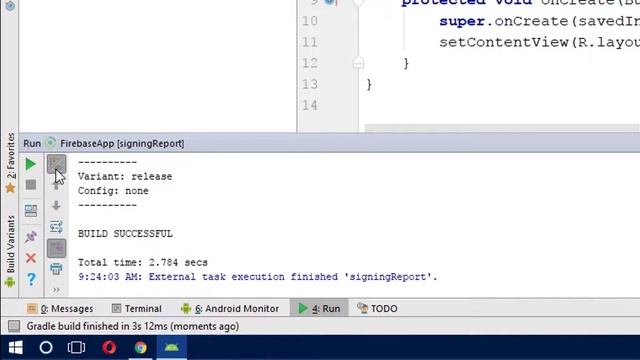Screen dimensions: 640x360
Task: Toggle tool window bars status icon
Action: tap(14, 326)
